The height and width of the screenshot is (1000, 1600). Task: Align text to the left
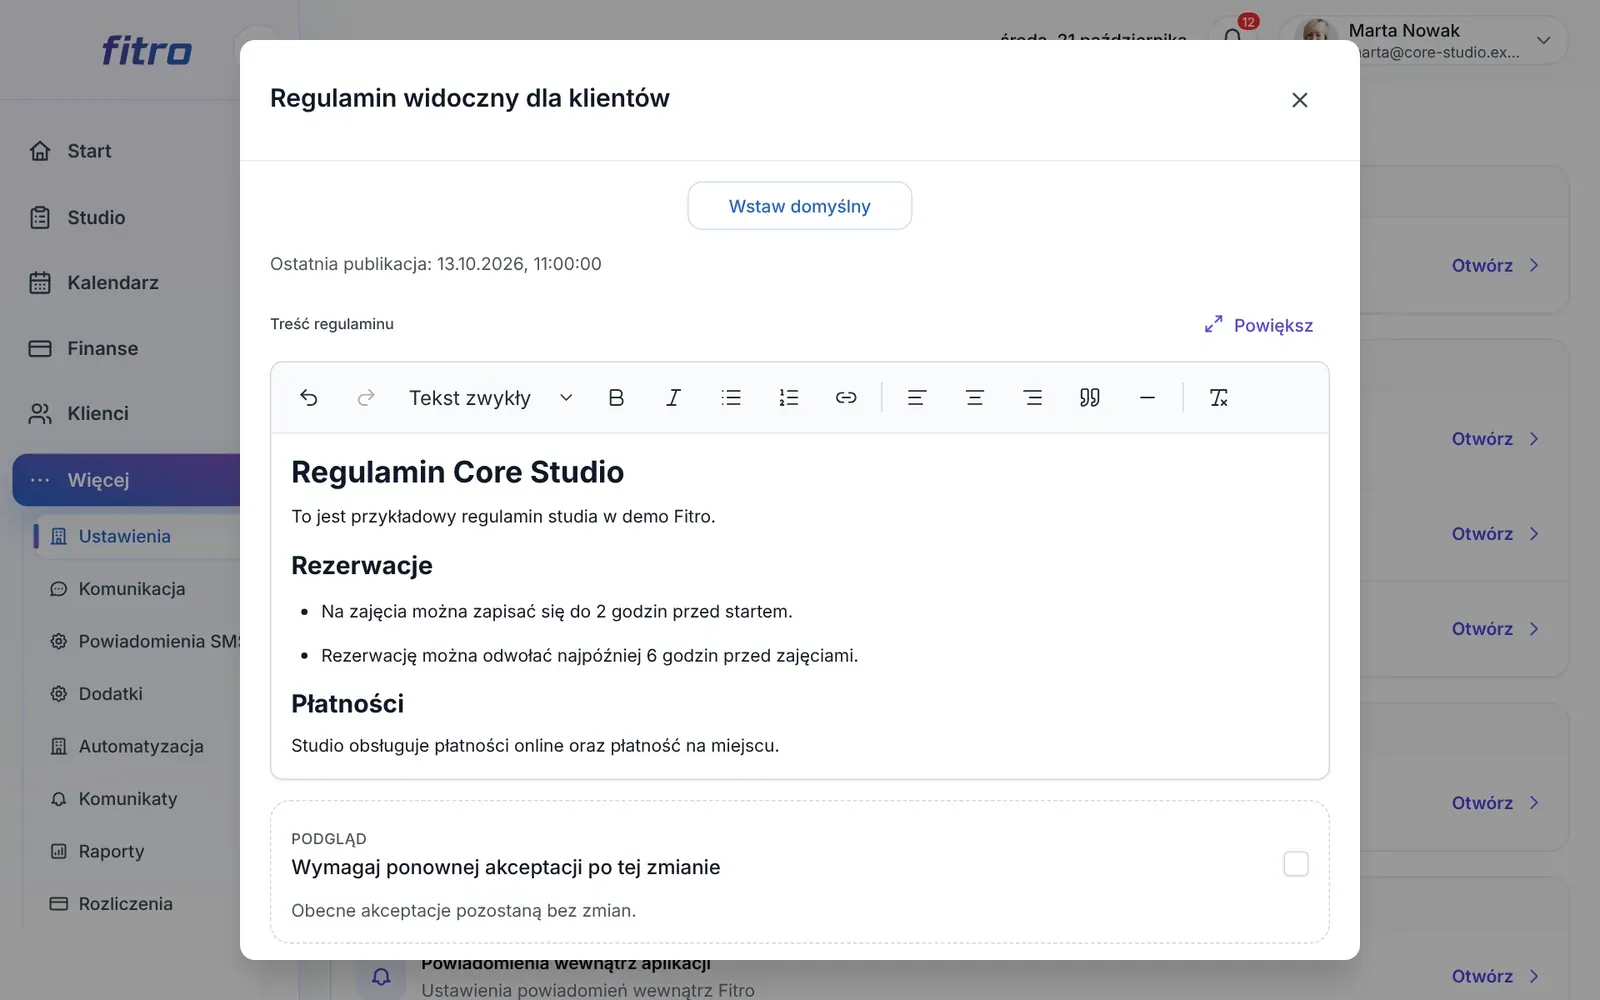coord(917,398)
